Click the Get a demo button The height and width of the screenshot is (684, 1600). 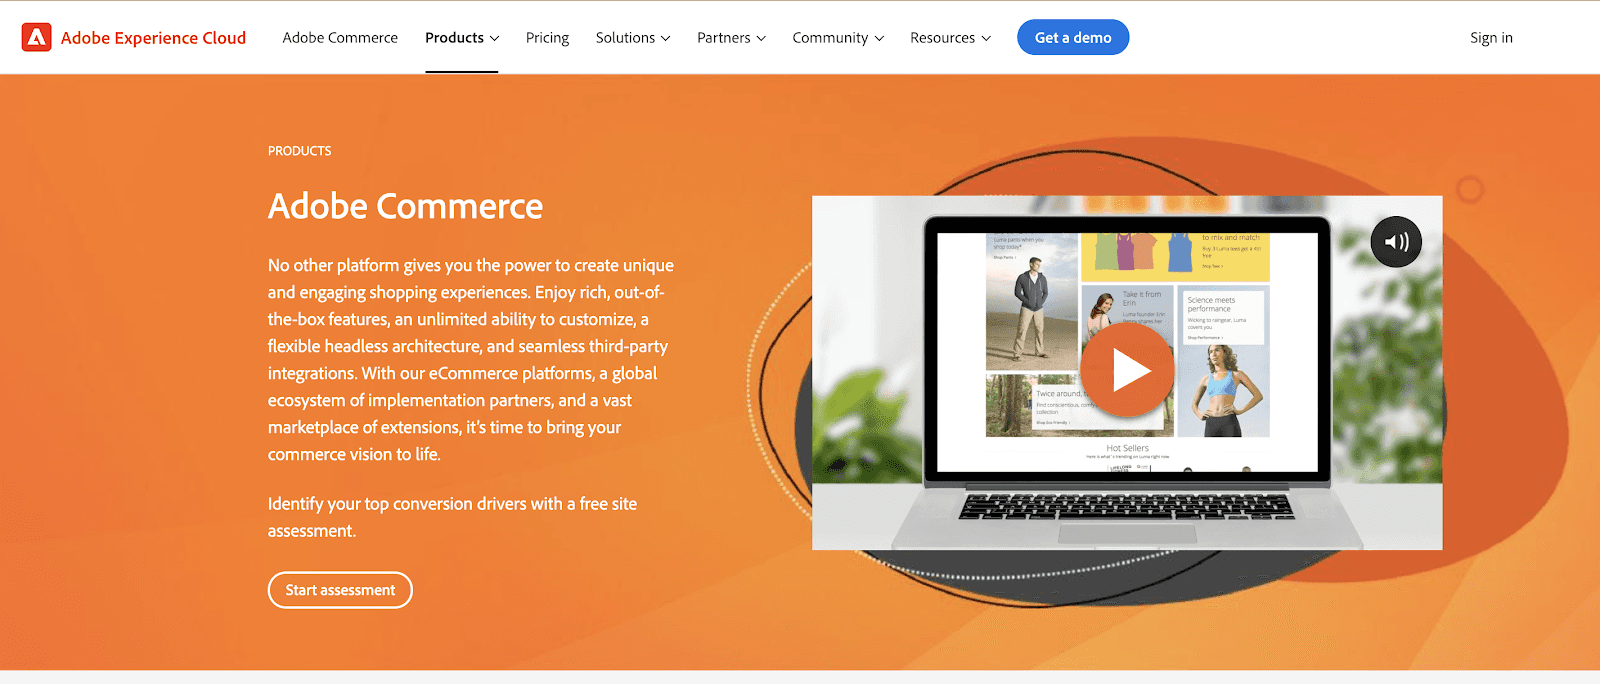click(1073, 38)
